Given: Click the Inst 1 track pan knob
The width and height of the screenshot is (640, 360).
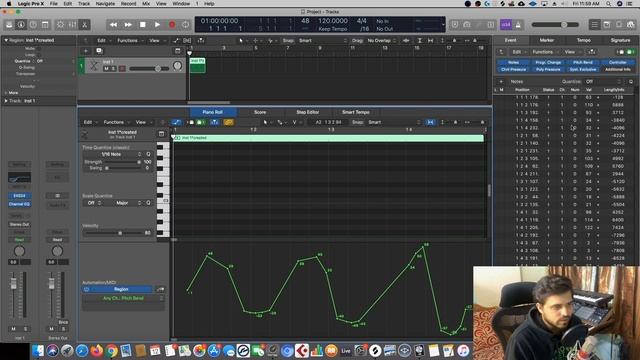Looking at the screenshot, I should (177, 66).
